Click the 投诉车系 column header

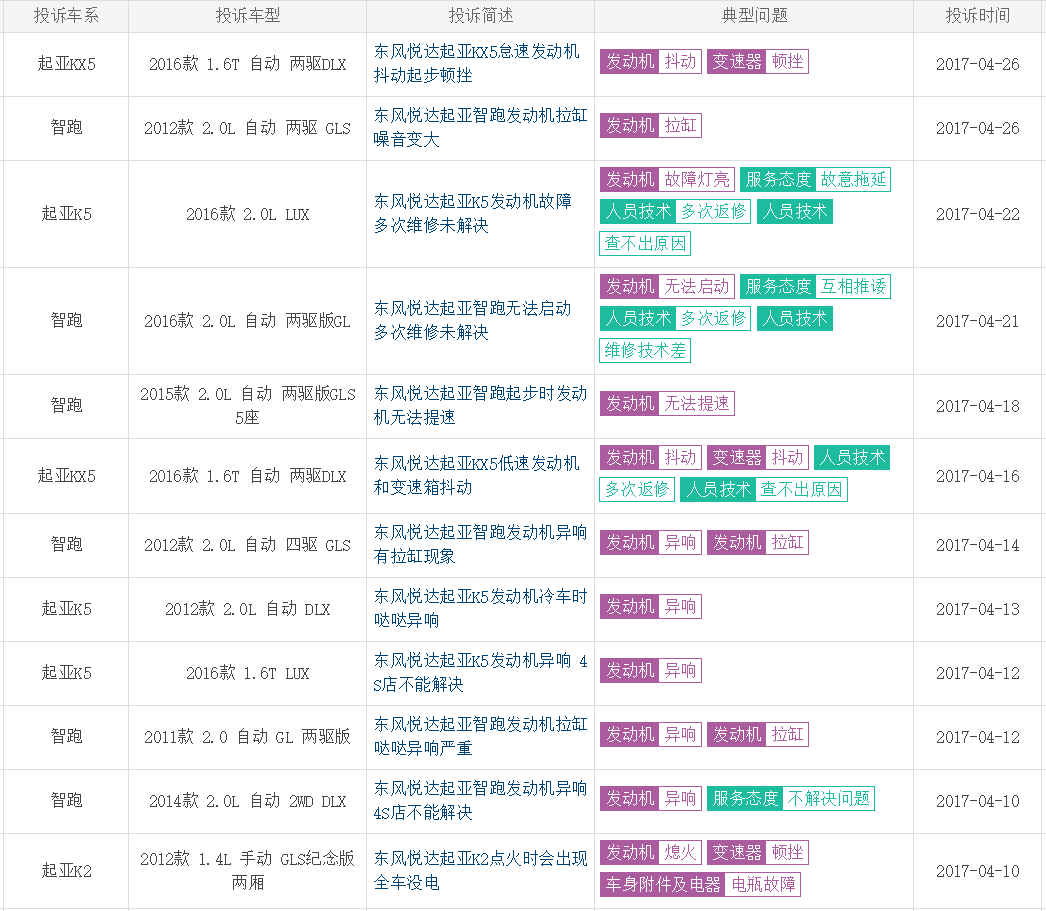pos(66,15)
